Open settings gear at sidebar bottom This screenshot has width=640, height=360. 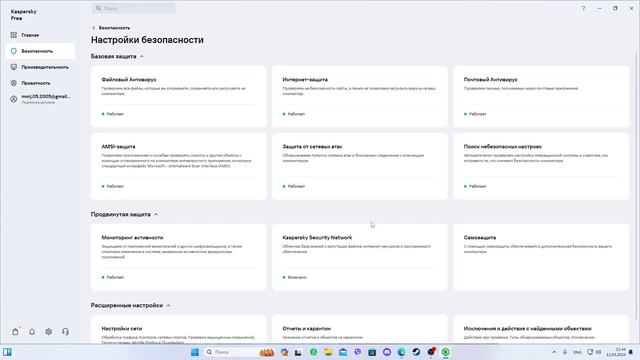pos(49,331)
